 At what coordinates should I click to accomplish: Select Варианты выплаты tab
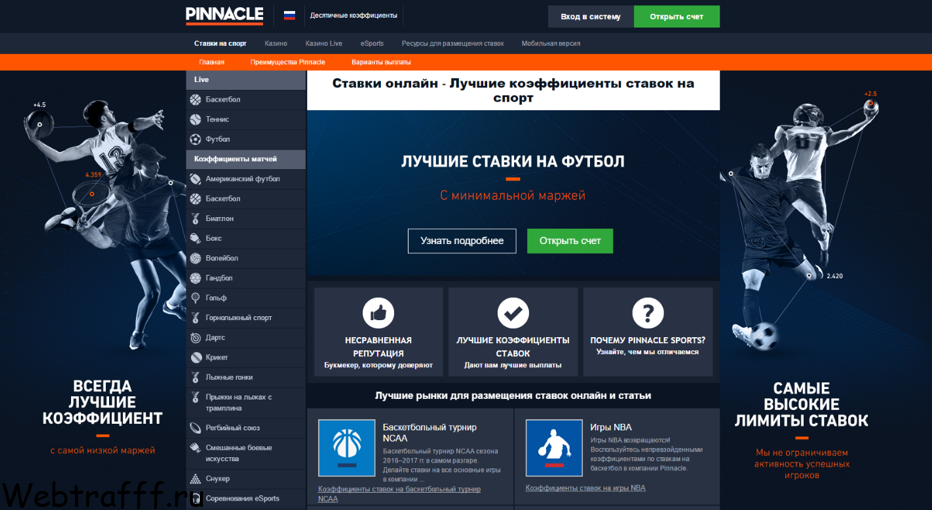pyautogui.click(x=381, y=62)
